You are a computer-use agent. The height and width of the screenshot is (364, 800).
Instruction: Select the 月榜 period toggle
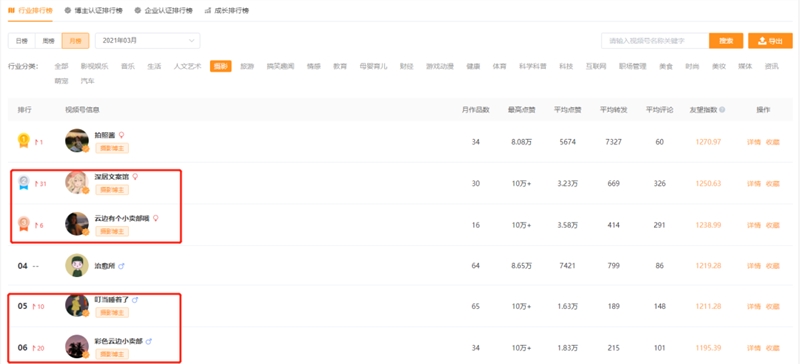coord(76,41)
